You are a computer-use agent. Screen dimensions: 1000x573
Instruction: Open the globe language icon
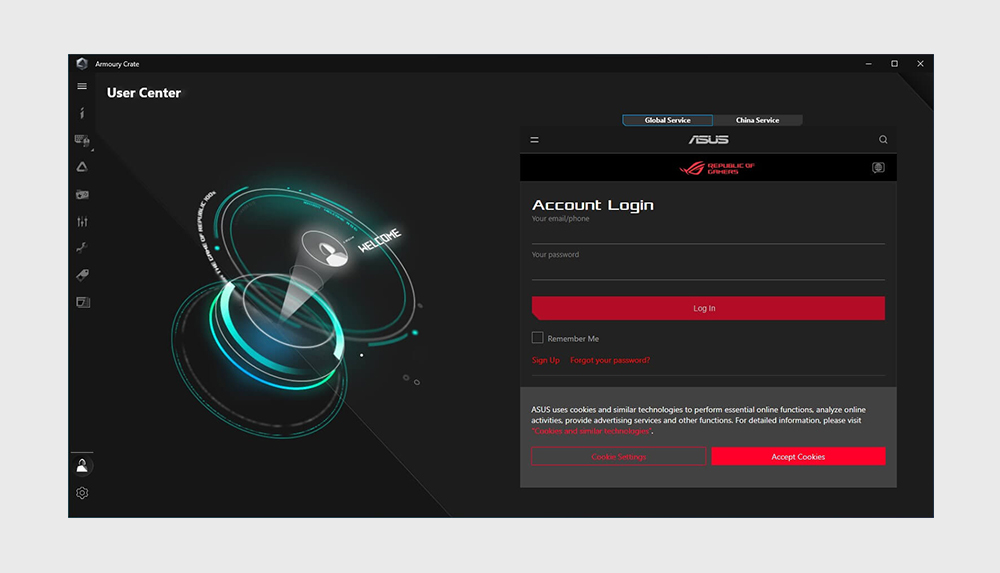(x=878, y=167)
